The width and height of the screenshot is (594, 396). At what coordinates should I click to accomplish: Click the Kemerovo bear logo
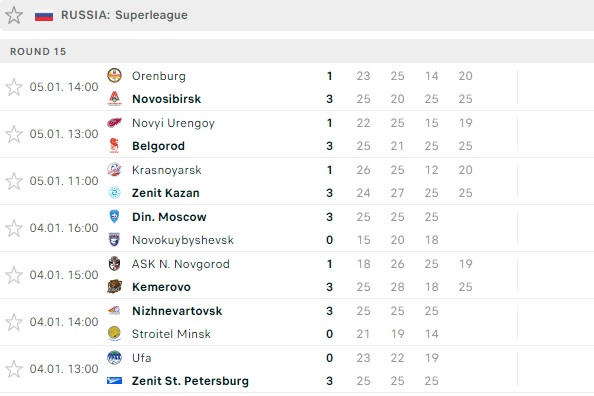point(114,287)
